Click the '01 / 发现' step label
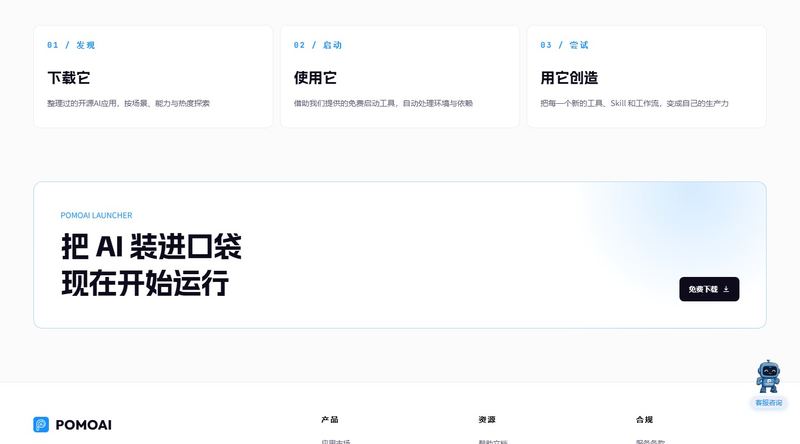800x444 pixels. (x=71, y=45)
